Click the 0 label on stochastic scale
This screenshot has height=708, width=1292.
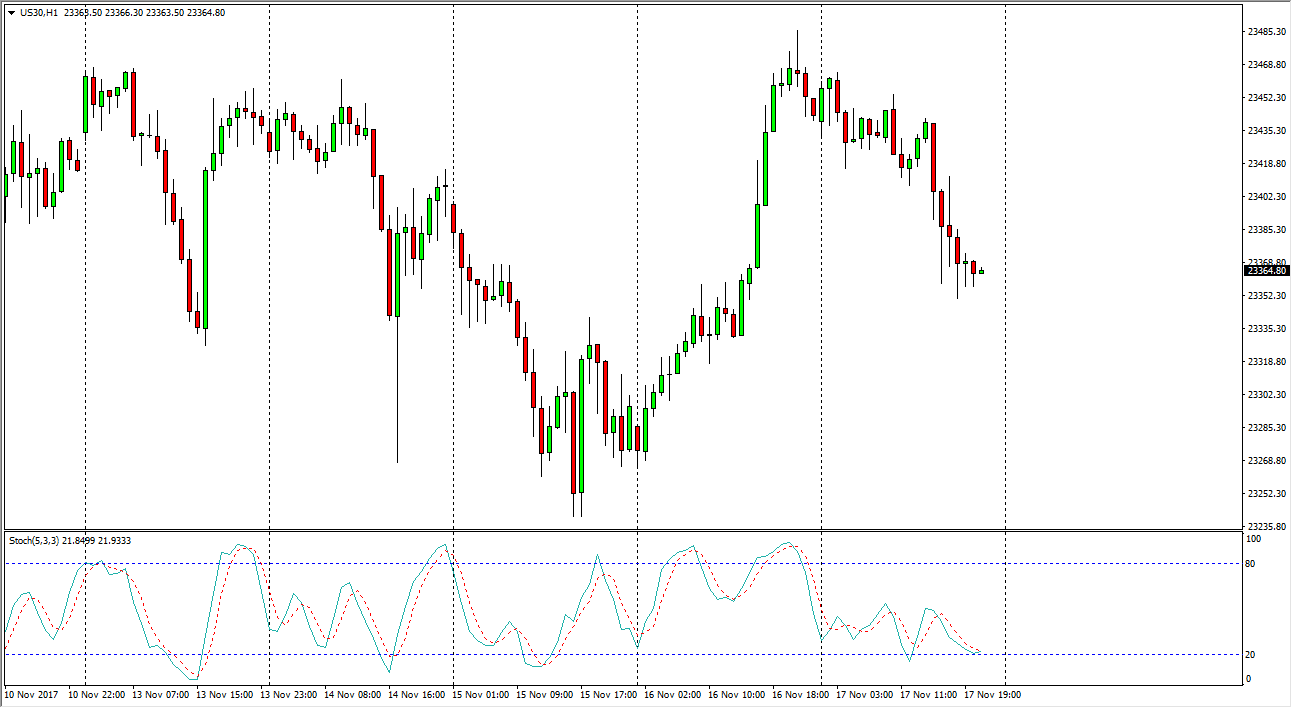point(1249,679)
